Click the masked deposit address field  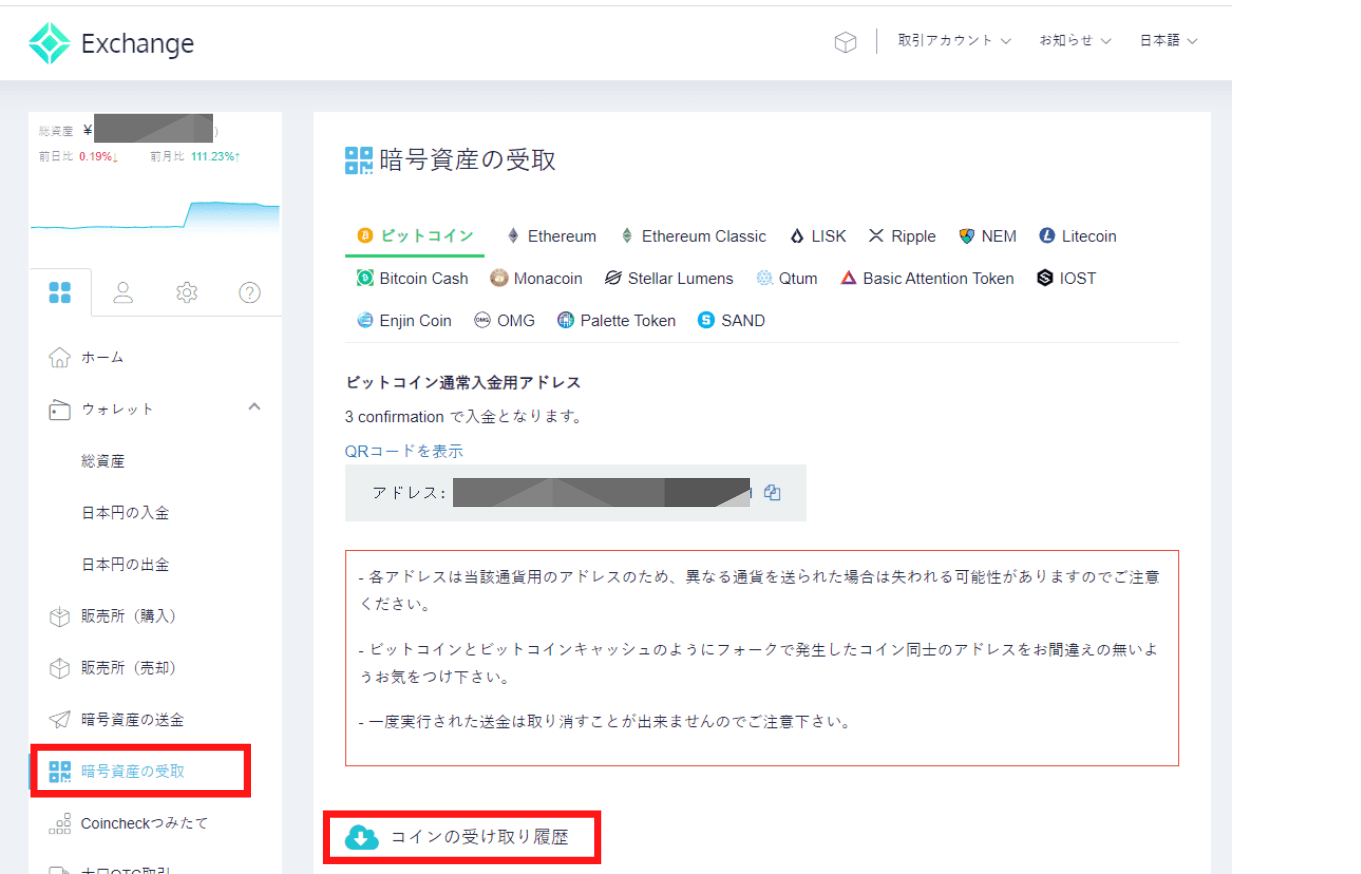tap(601, 492)
